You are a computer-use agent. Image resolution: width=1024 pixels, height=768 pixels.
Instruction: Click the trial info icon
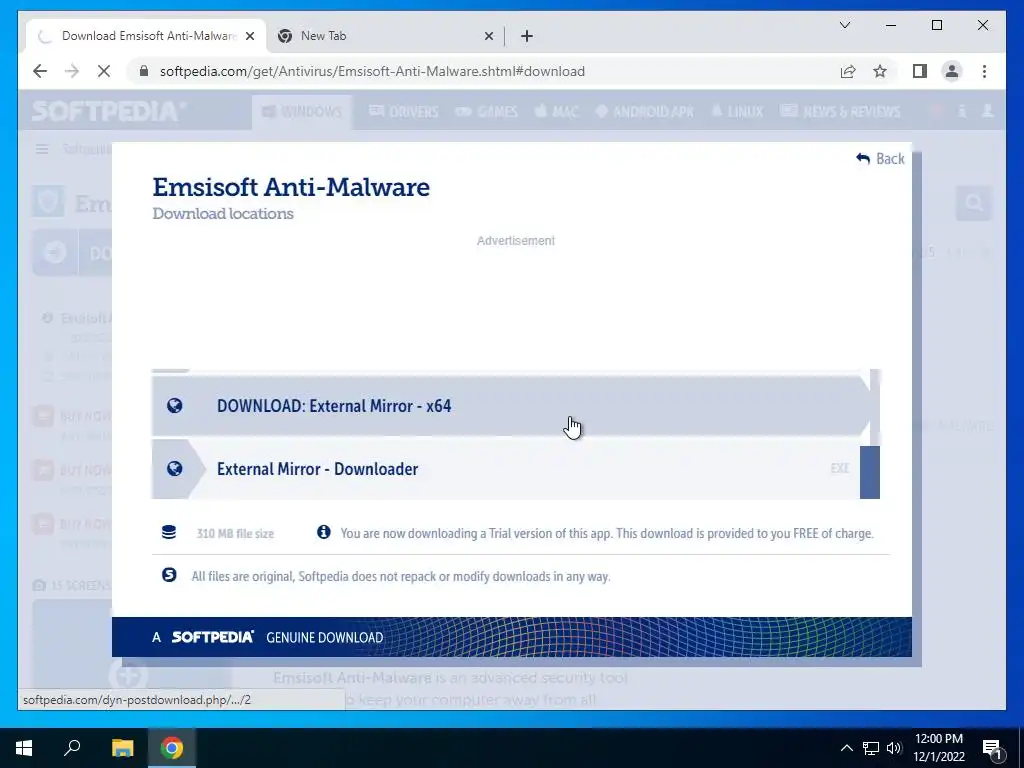point(323,532)
